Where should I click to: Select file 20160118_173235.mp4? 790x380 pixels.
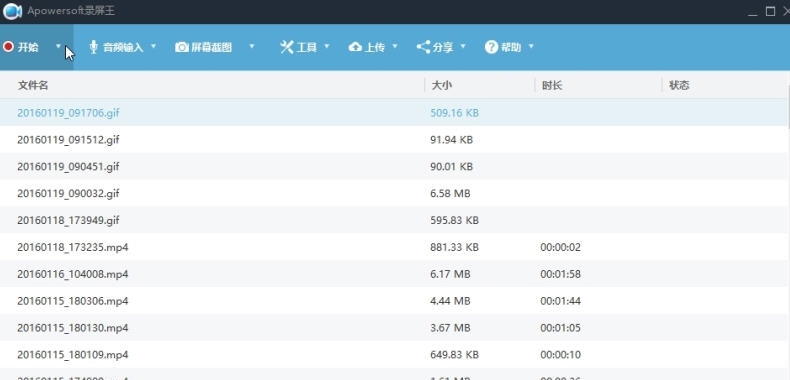click(73, 247)
